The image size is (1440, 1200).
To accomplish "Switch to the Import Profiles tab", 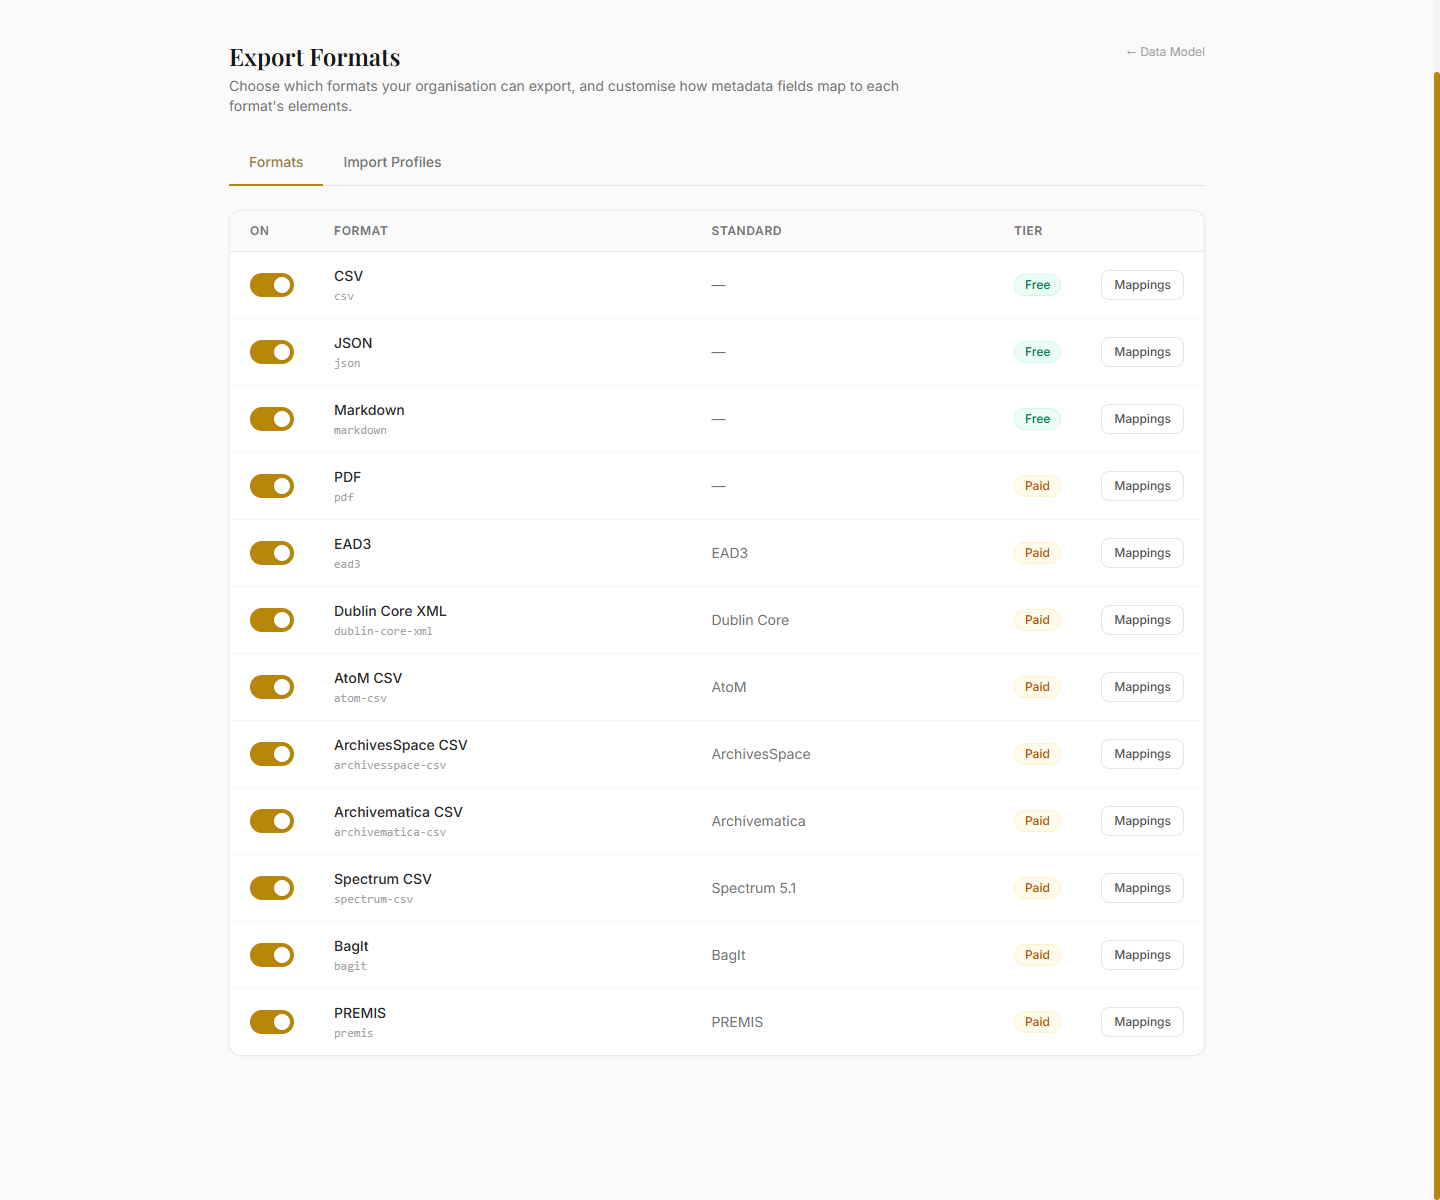I will pos(392,162).
